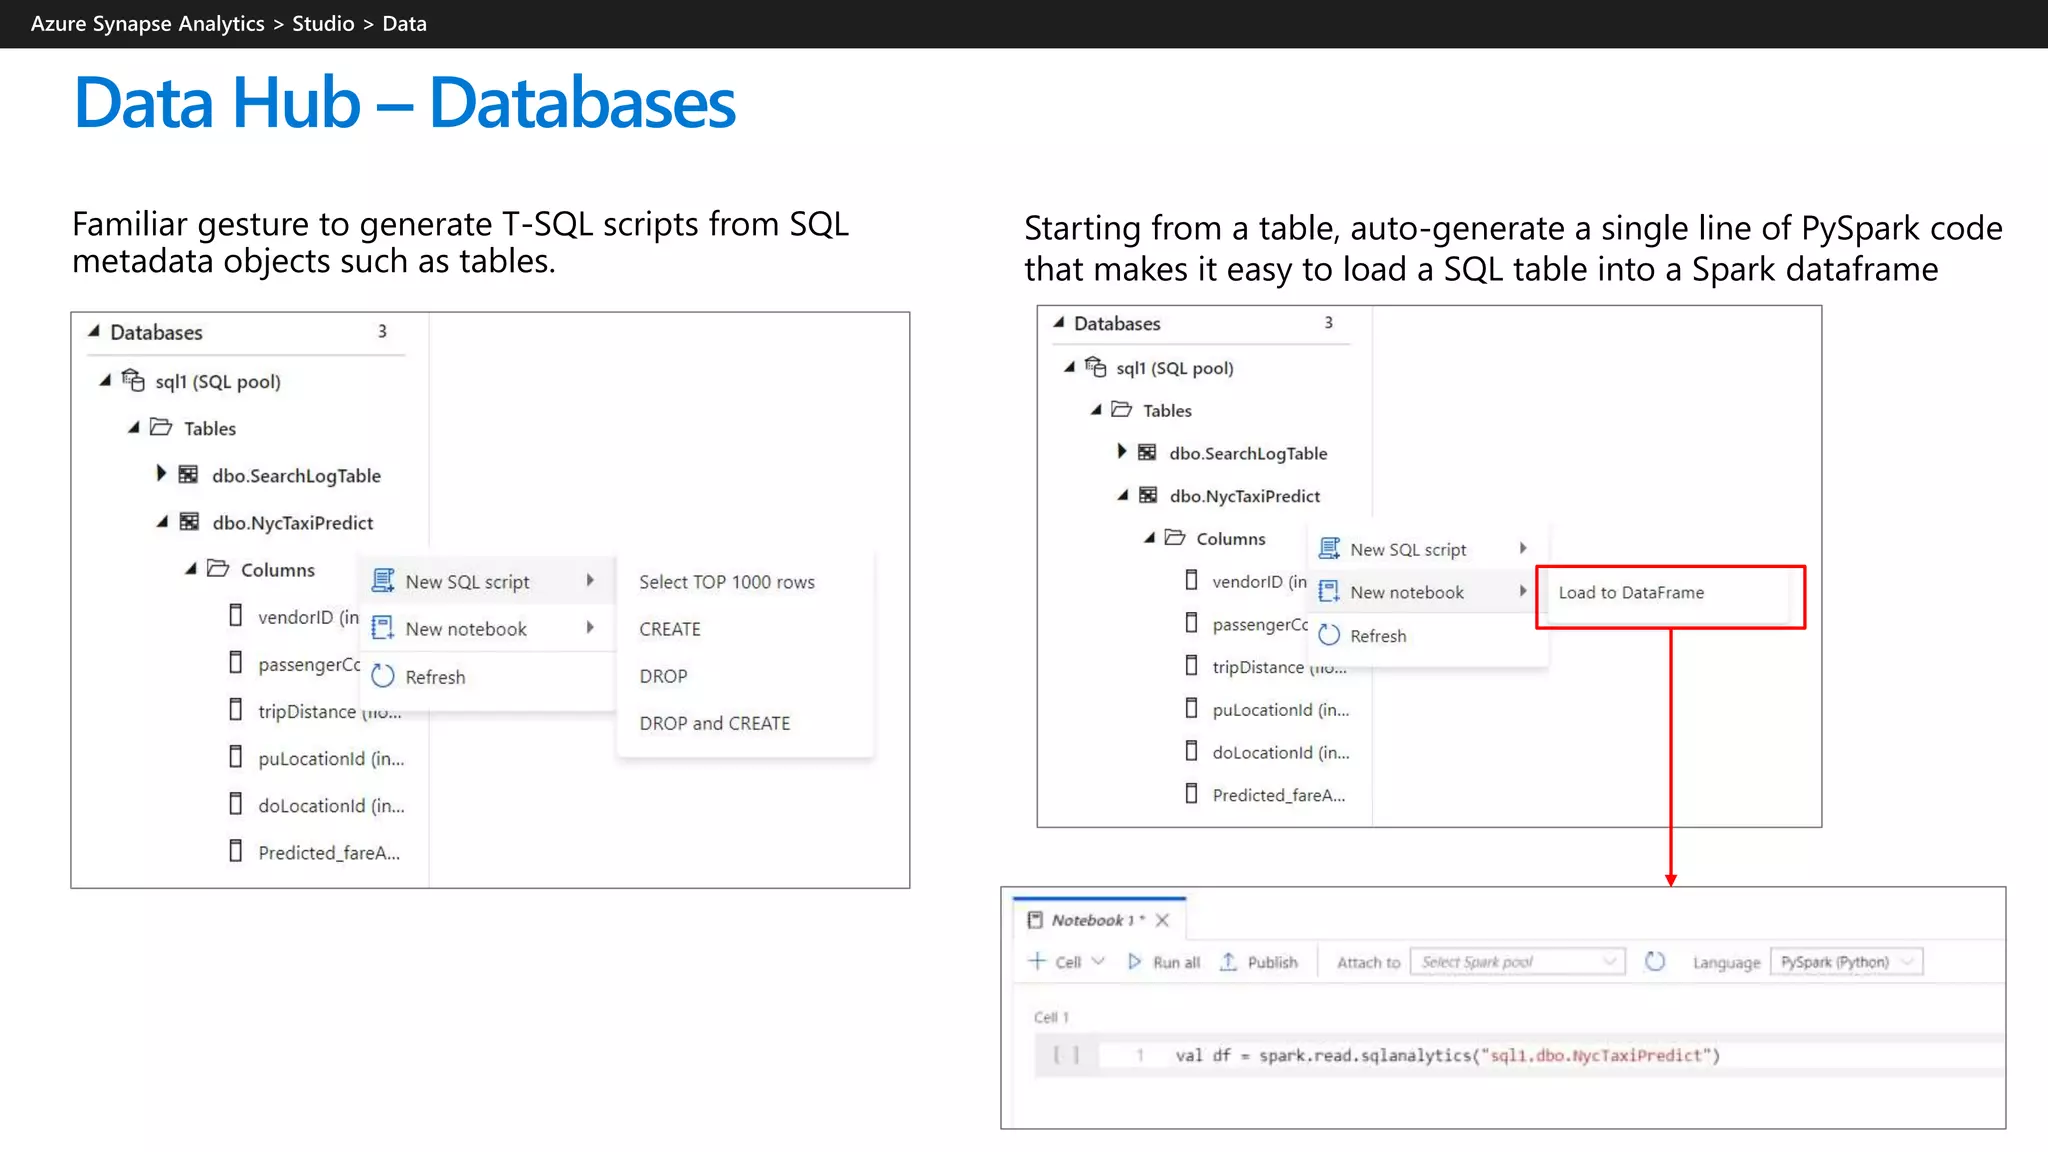
Task: Collapse dbo.NycTaxiPredict in left panel
Action: (x=162, y=521)
